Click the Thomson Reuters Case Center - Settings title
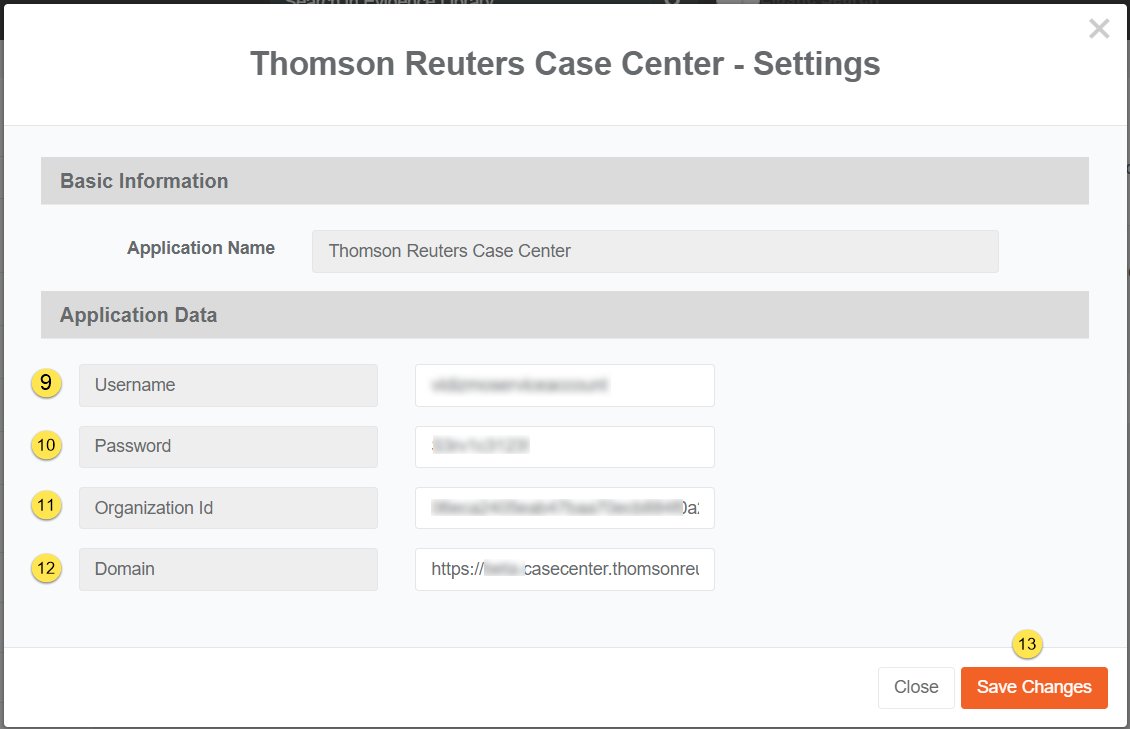Viewport: 1130px width, 729px height. [x=565, y=64]
